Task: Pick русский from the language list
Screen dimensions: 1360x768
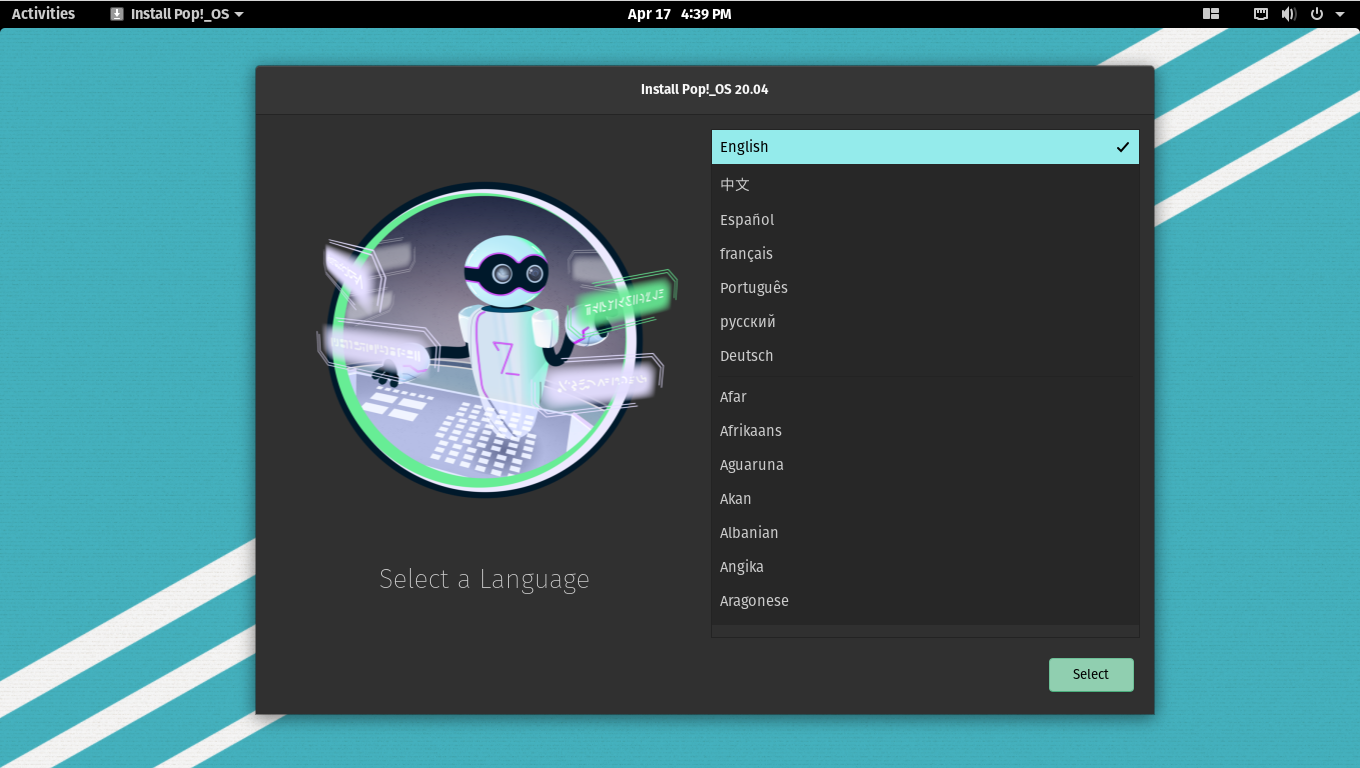Action: pos(925,322)
